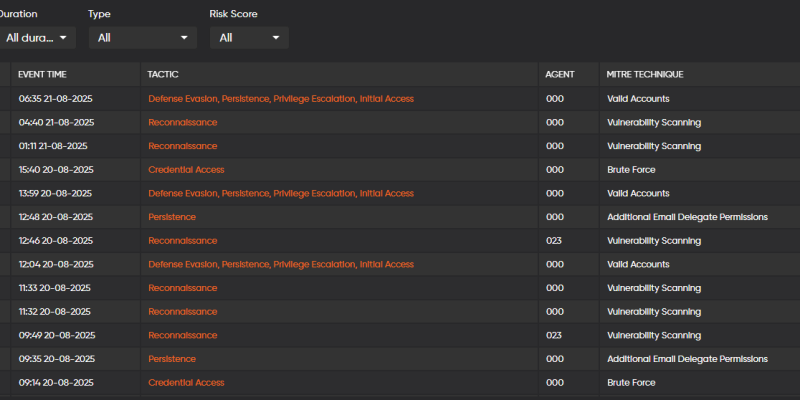This screenshot has height=400, width=800.
Task: Sort by the Event Time column header
Action: pyautogui.click(x=42, y=75)
